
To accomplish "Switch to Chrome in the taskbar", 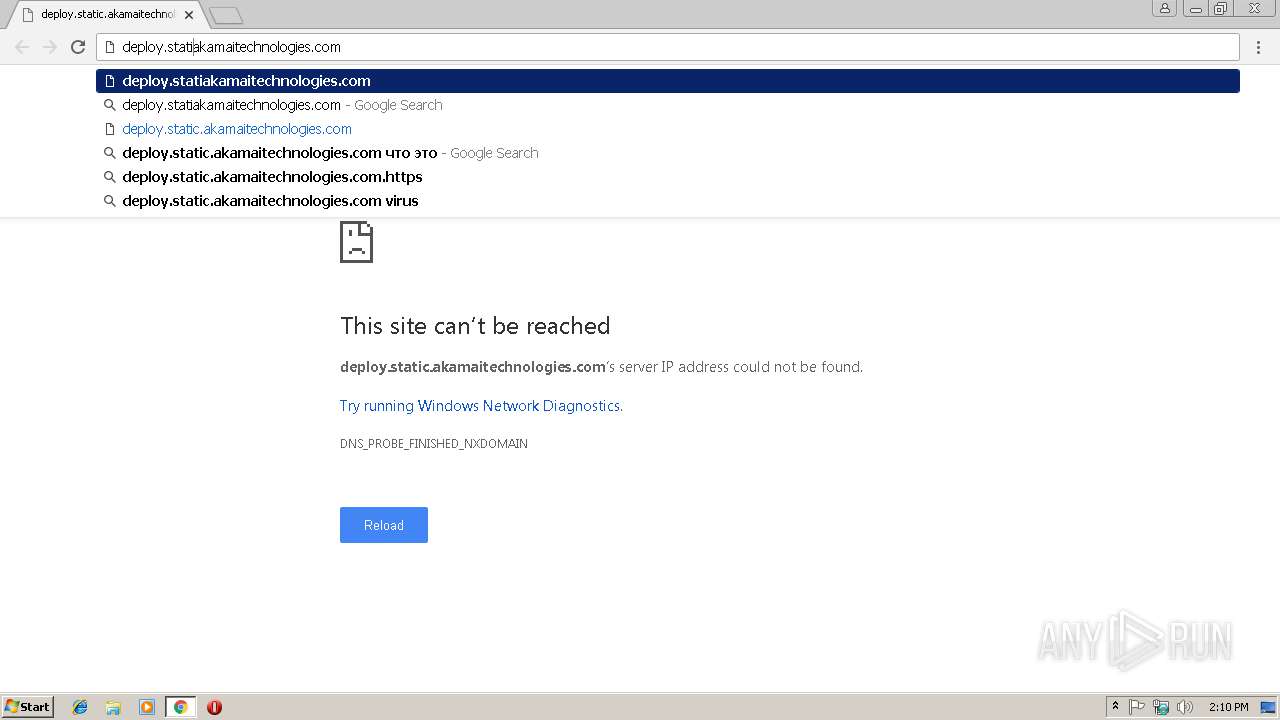I will [180, 707].
